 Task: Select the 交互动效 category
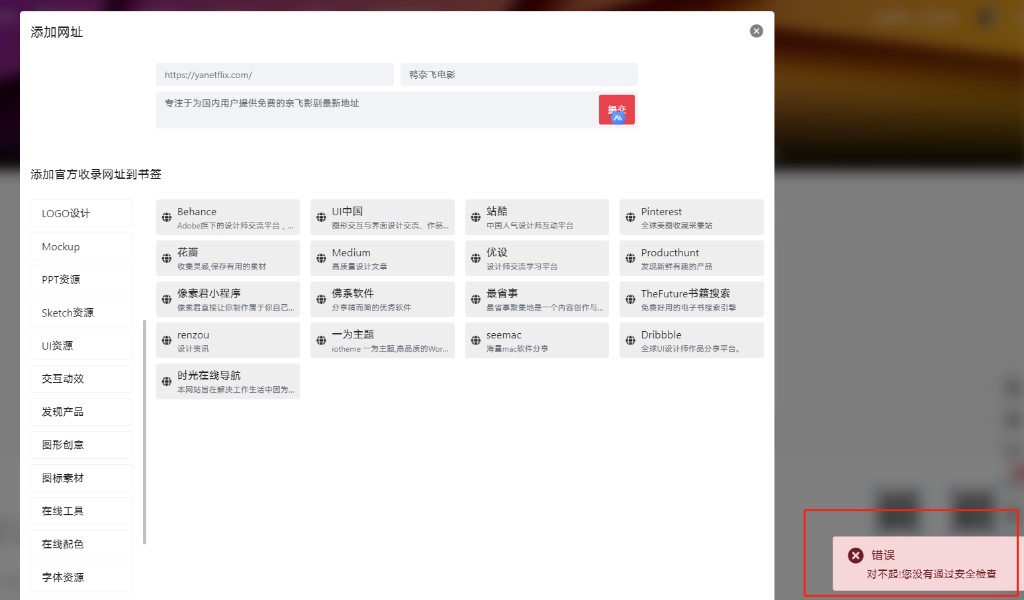[82, 379]
